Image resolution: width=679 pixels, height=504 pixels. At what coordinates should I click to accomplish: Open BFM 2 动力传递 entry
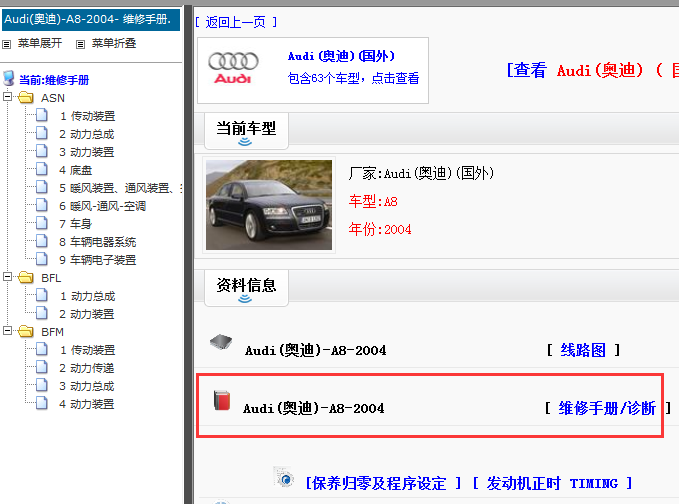point(87,368)
